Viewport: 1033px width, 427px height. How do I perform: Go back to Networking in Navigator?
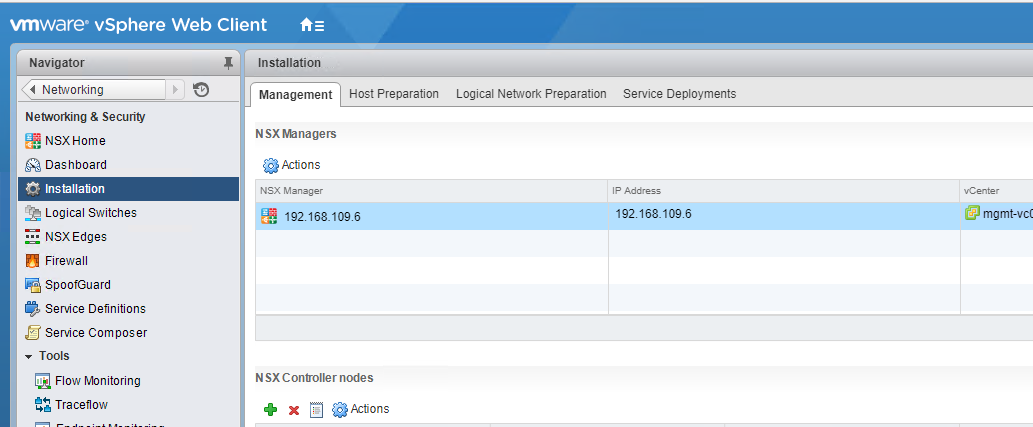[94, 90]
